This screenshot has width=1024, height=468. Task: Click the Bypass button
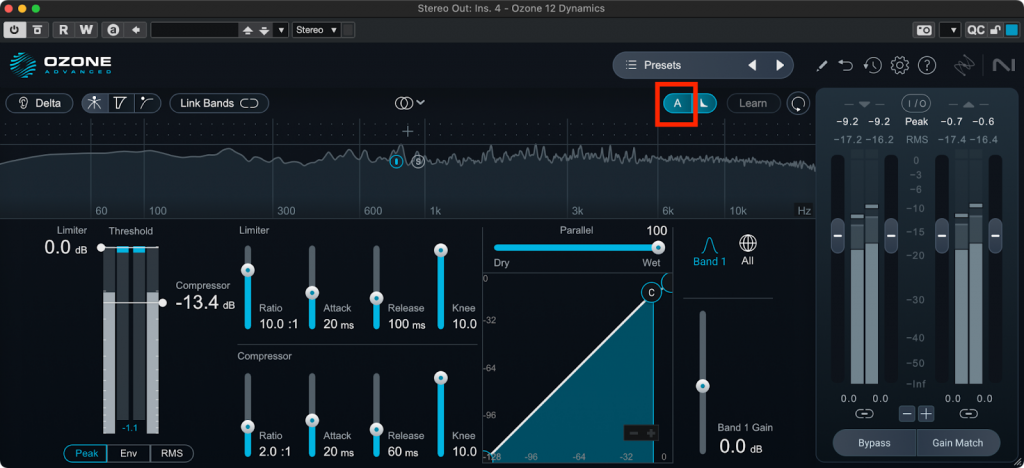point(874,442)
